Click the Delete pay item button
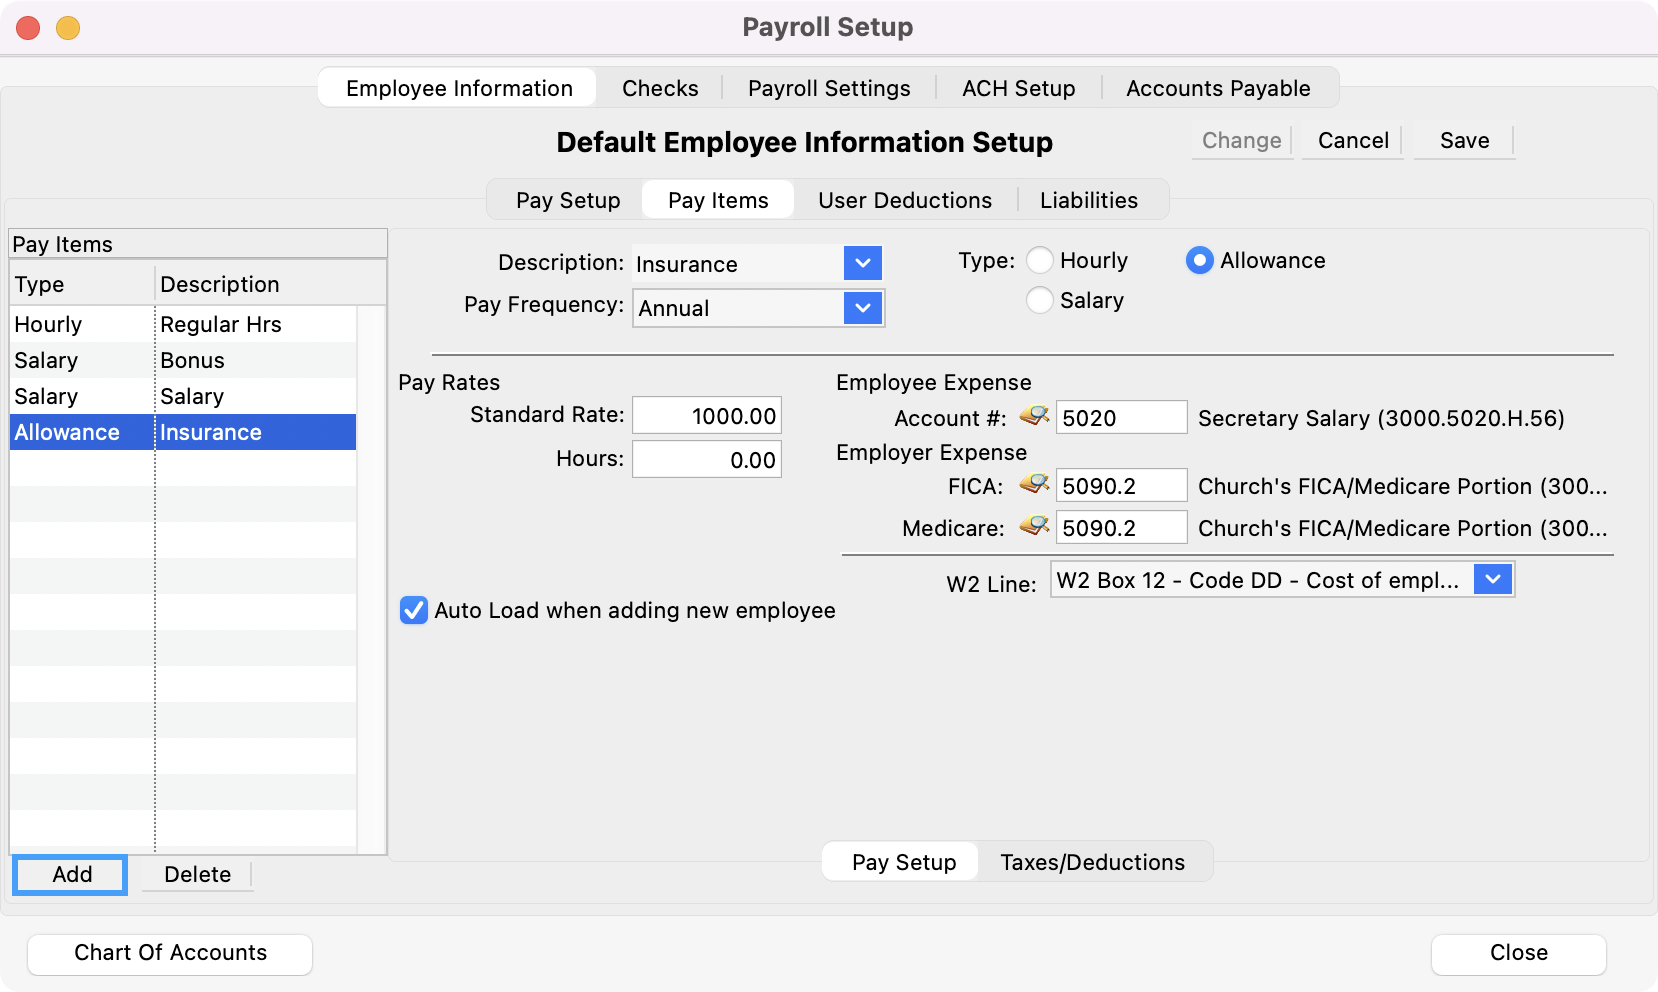 pyautogui.click(x=197, y=875)
